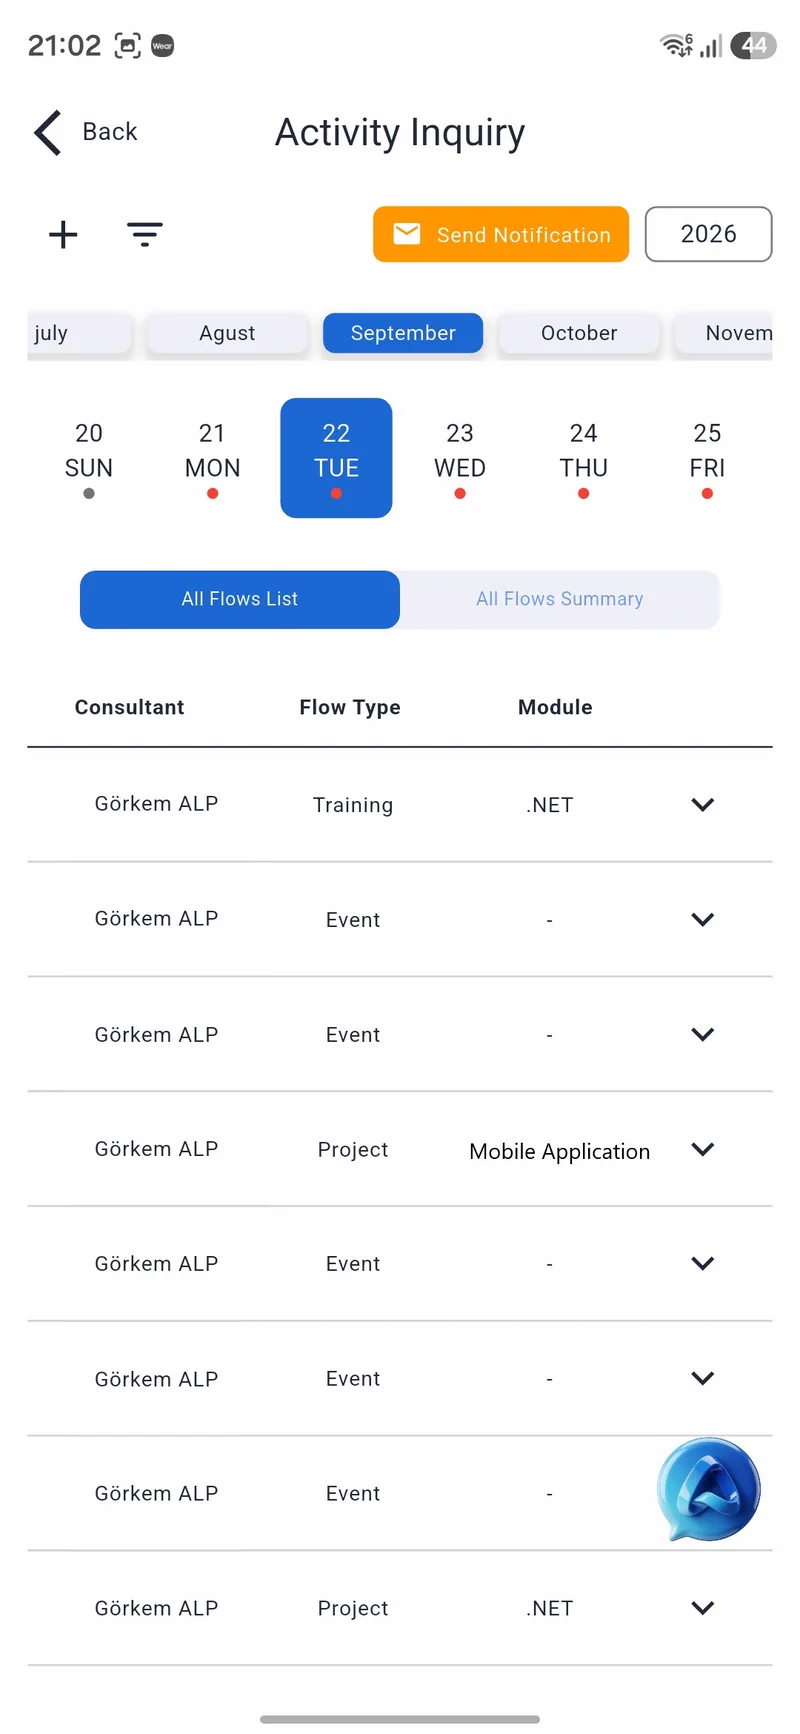Tap the screen record status icon

(128, 46)
